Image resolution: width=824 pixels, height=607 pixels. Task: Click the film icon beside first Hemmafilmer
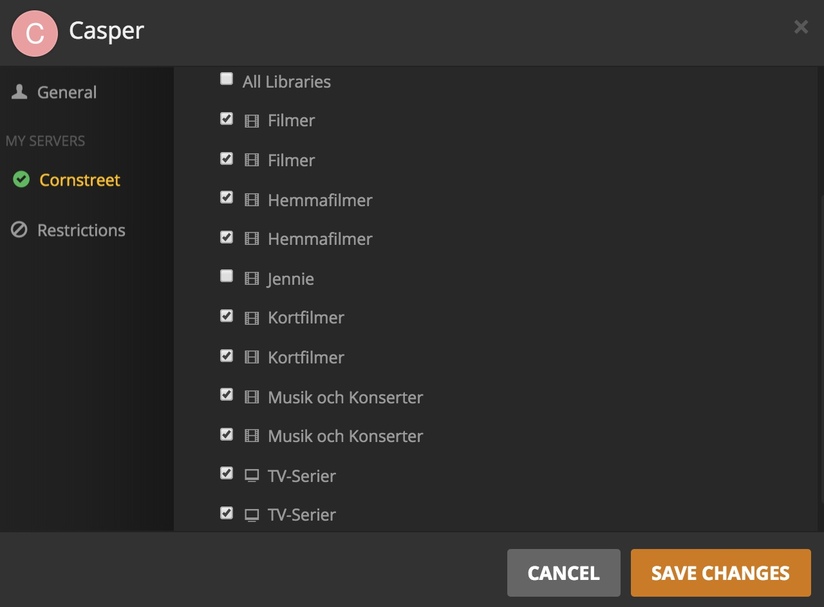(x=252, y=200)
